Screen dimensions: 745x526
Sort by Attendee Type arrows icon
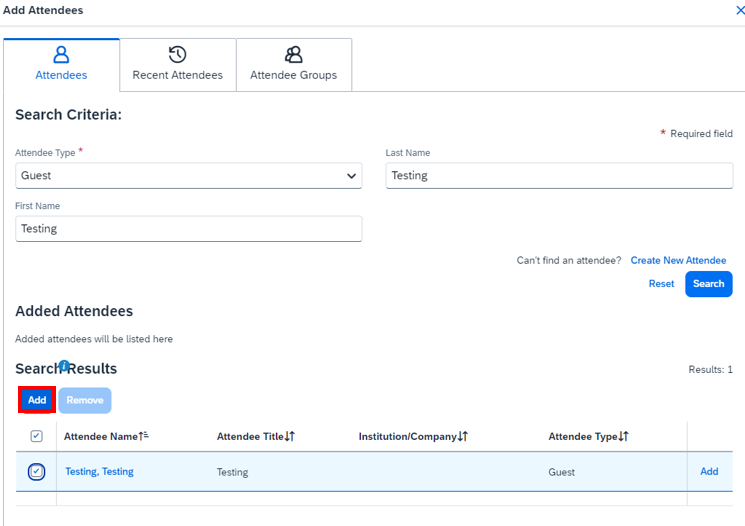point(623,437)
